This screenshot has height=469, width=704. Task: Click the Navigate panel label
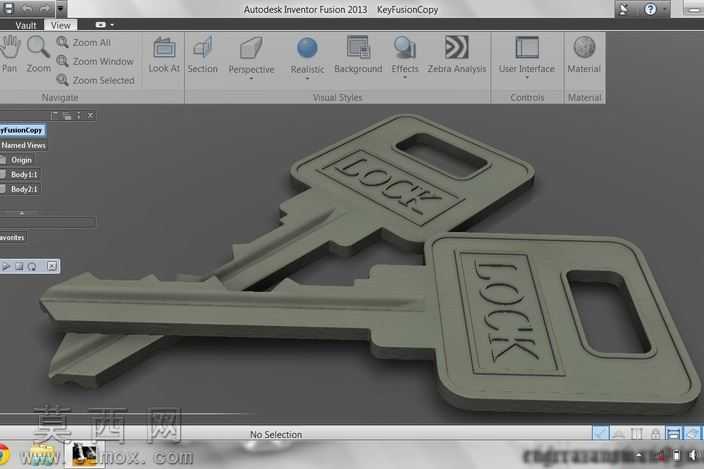60,97
